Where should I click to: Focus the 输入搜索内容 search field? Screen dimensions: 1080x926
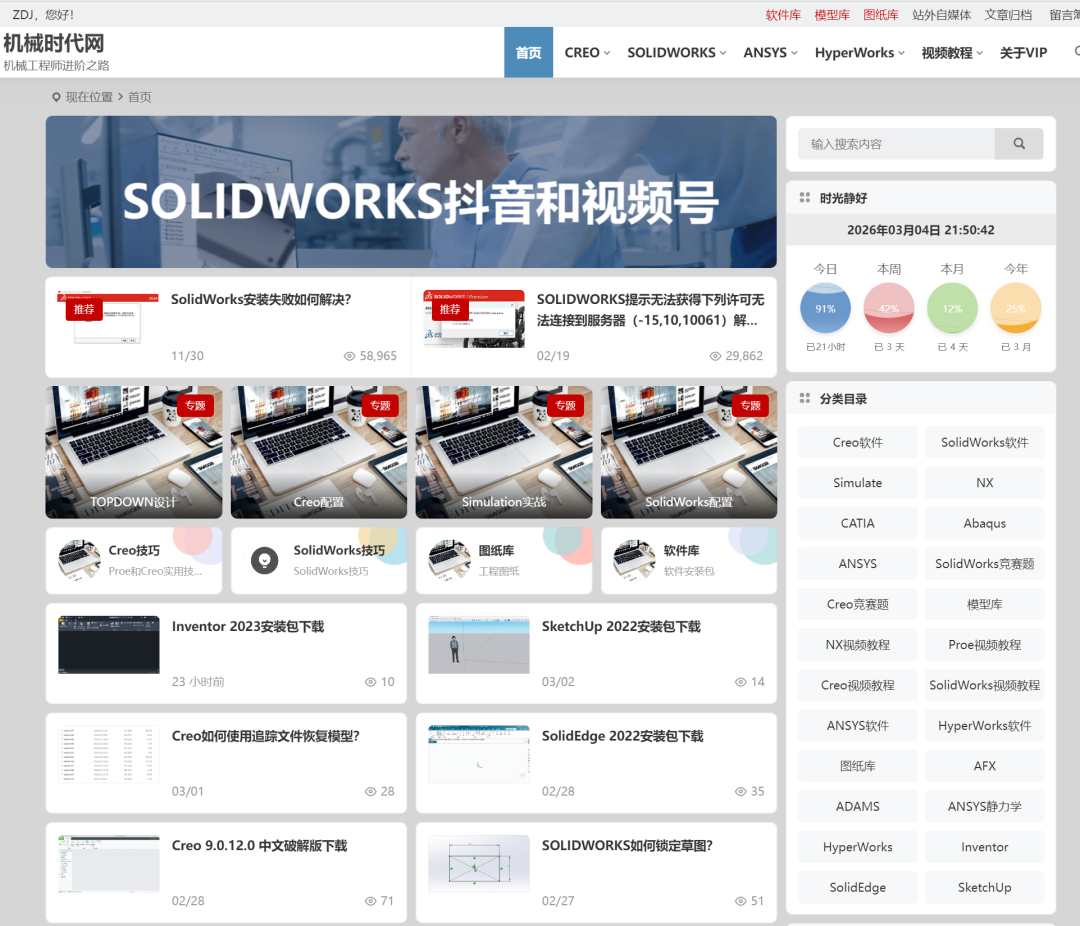(896, 144)
